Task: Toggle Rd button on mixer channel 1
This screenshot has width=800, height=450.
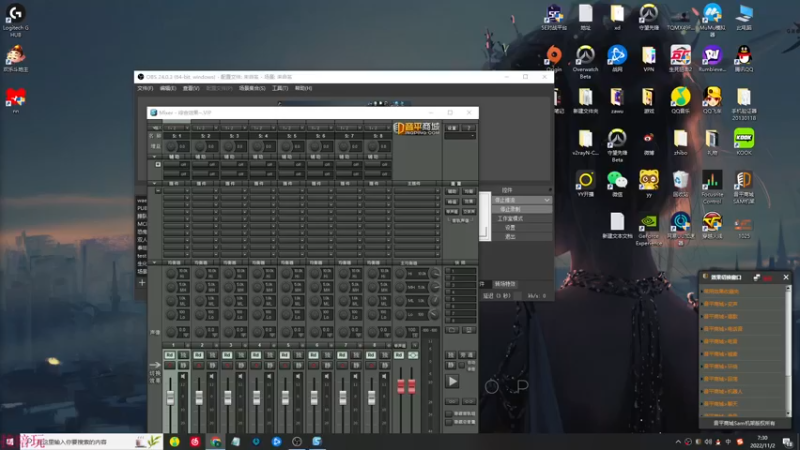Action: 169,355
